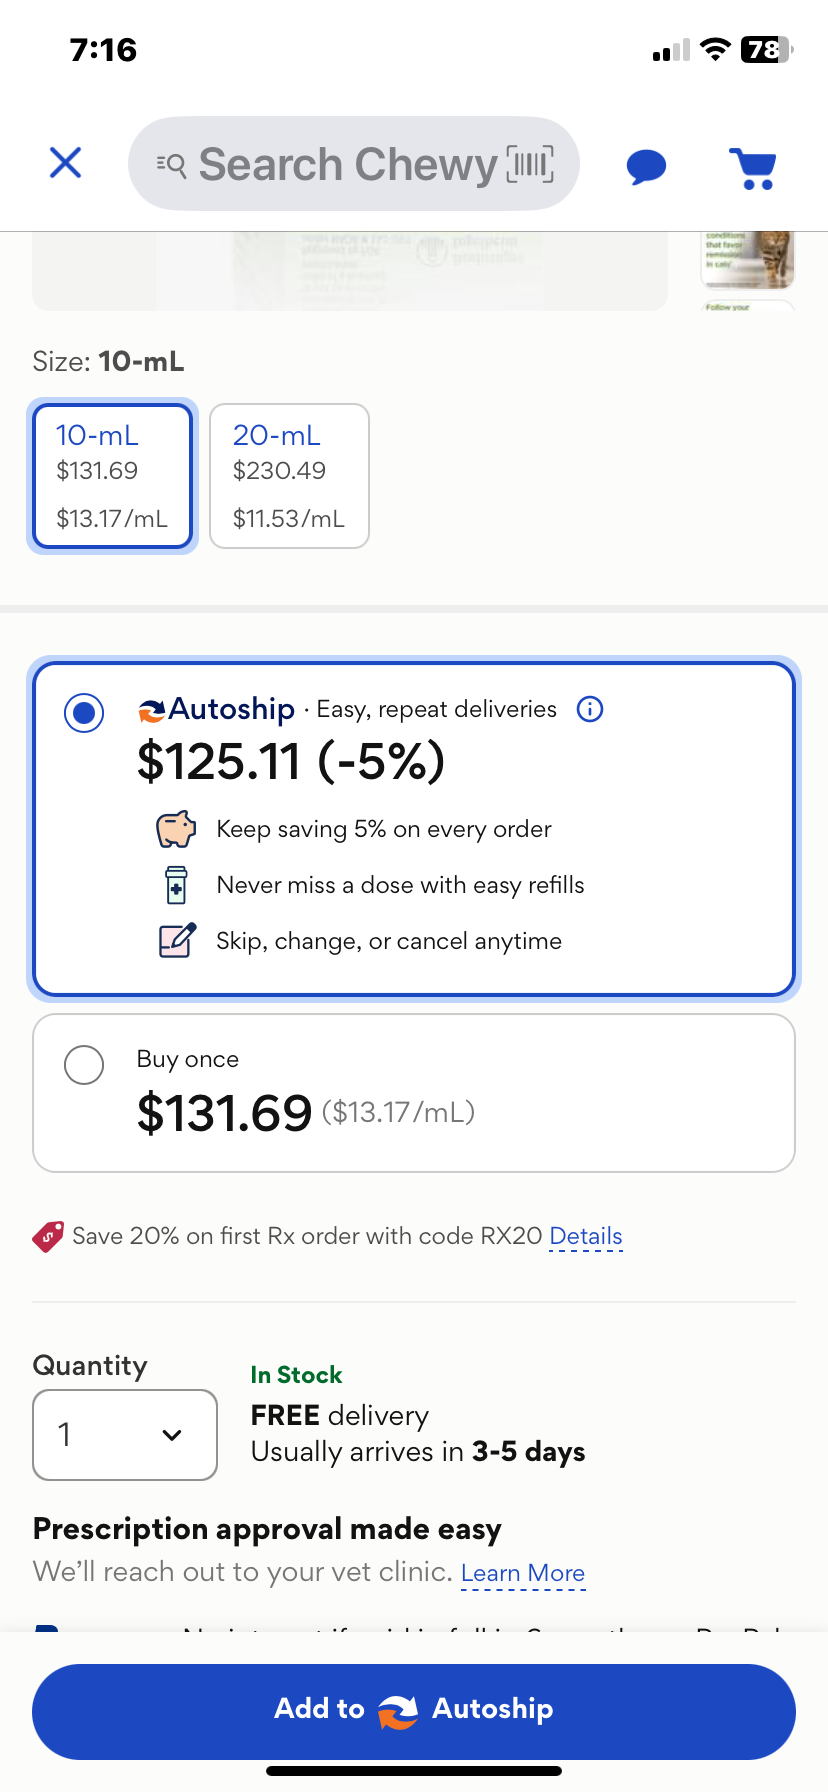The width and height of the screenshot is (828, 1792).
Task: Tap the barcode scanner icon in search
Action: (530, 164)
